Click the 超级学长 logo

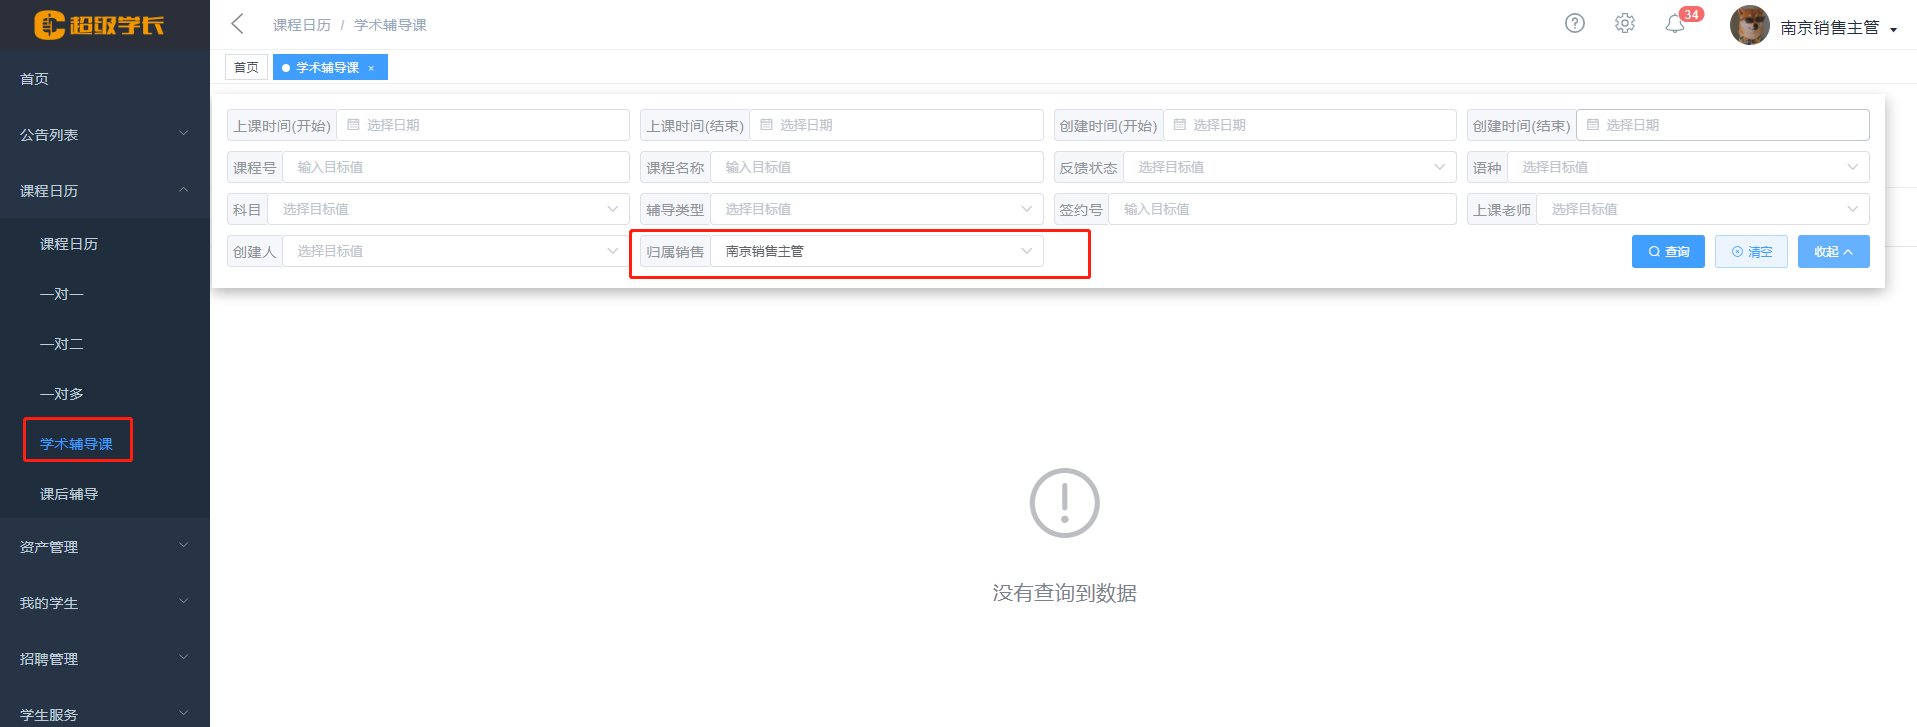pyautogui.click(x=100, y=25)
